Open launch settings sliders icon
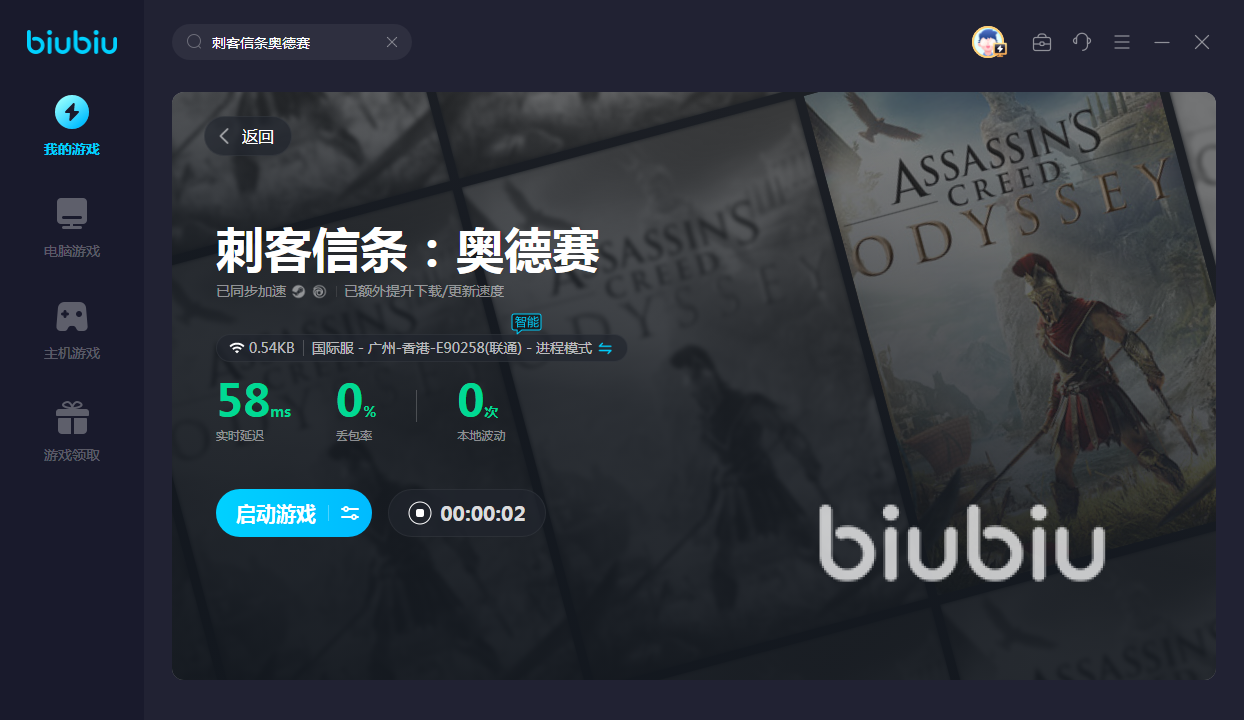Screen dimensions: 1244x720 [x=350, y=514]
